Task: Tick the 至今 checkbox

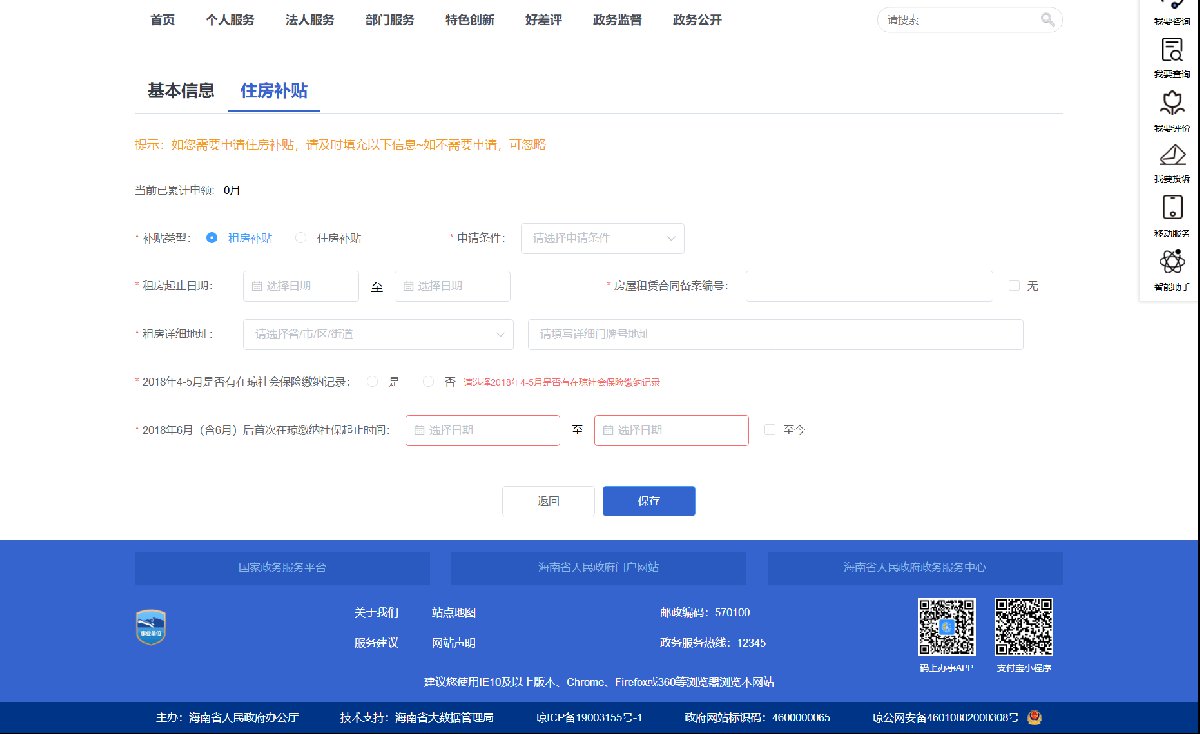Action: pos(769,430)
